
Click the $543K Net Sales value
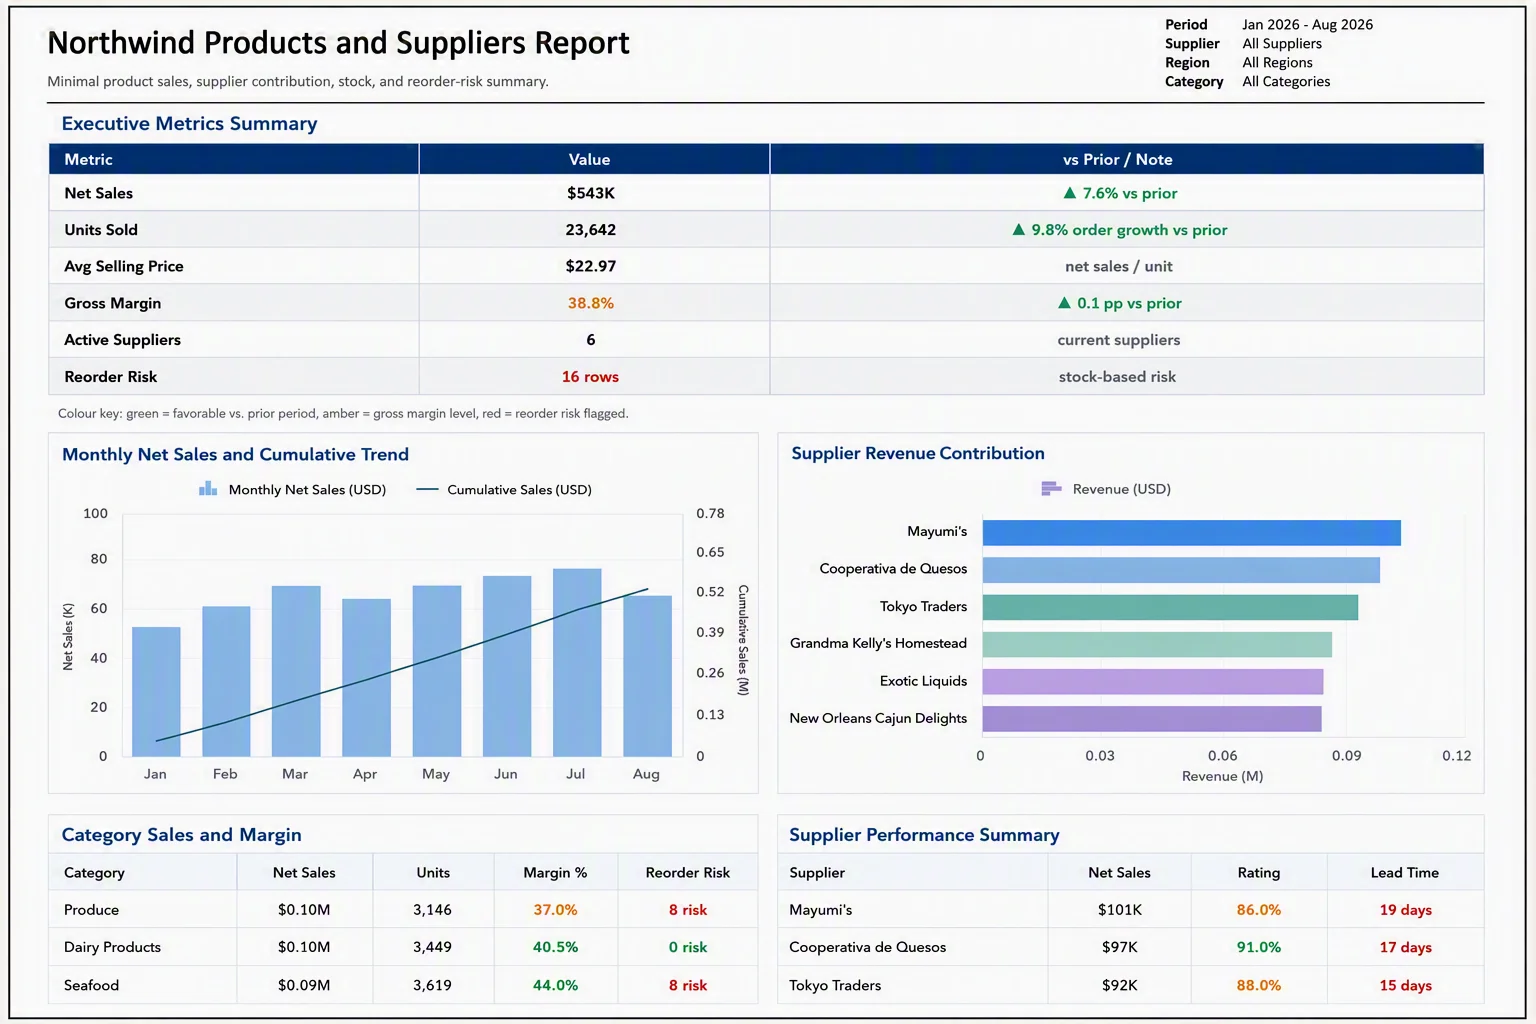pos(591,193)
